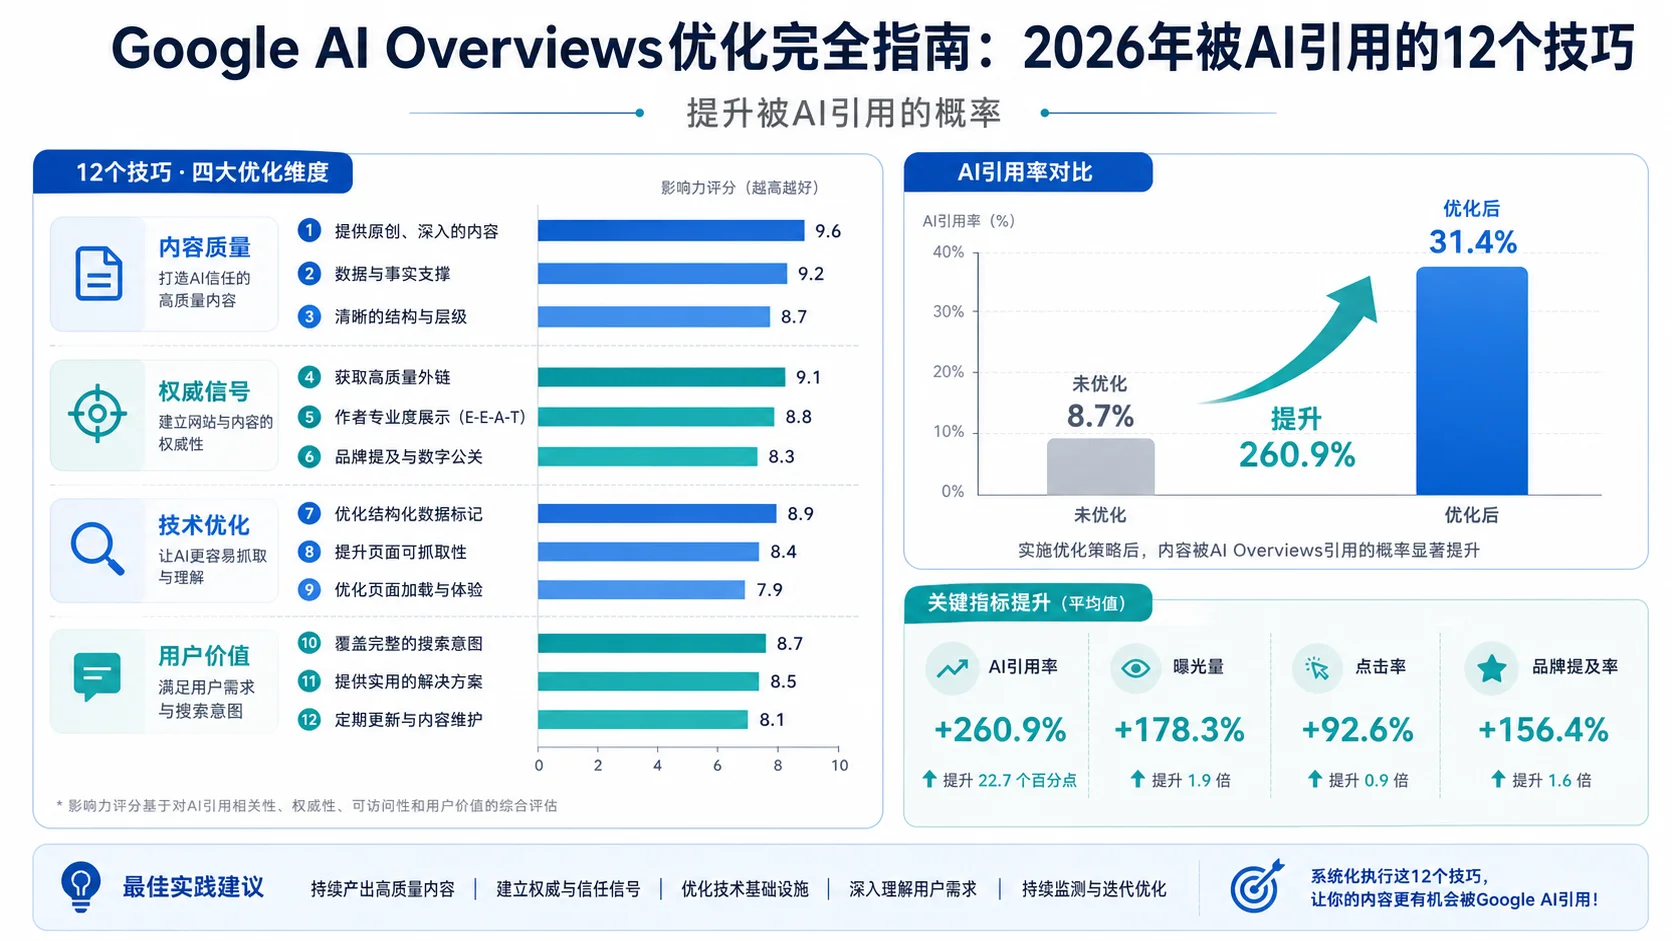Click the chat bubble icon beside 用户价值

click(97, 677)
